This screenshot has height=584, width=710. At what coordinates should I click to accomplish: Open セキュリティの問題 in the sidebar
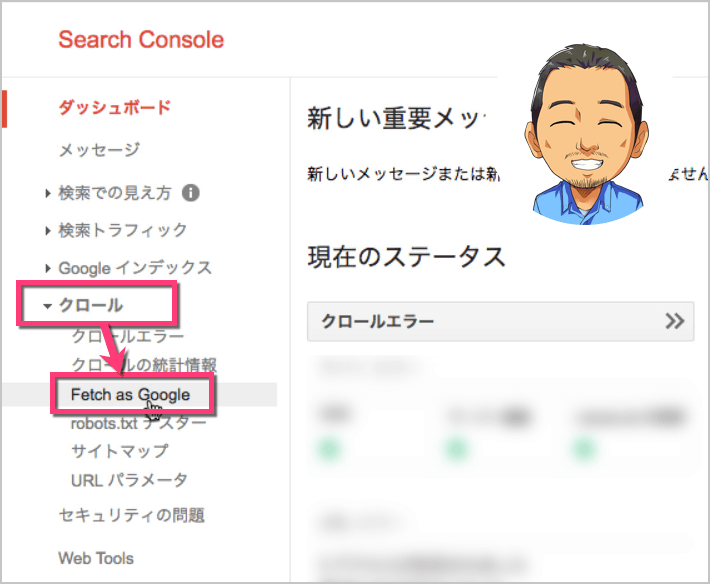[132, 515]
